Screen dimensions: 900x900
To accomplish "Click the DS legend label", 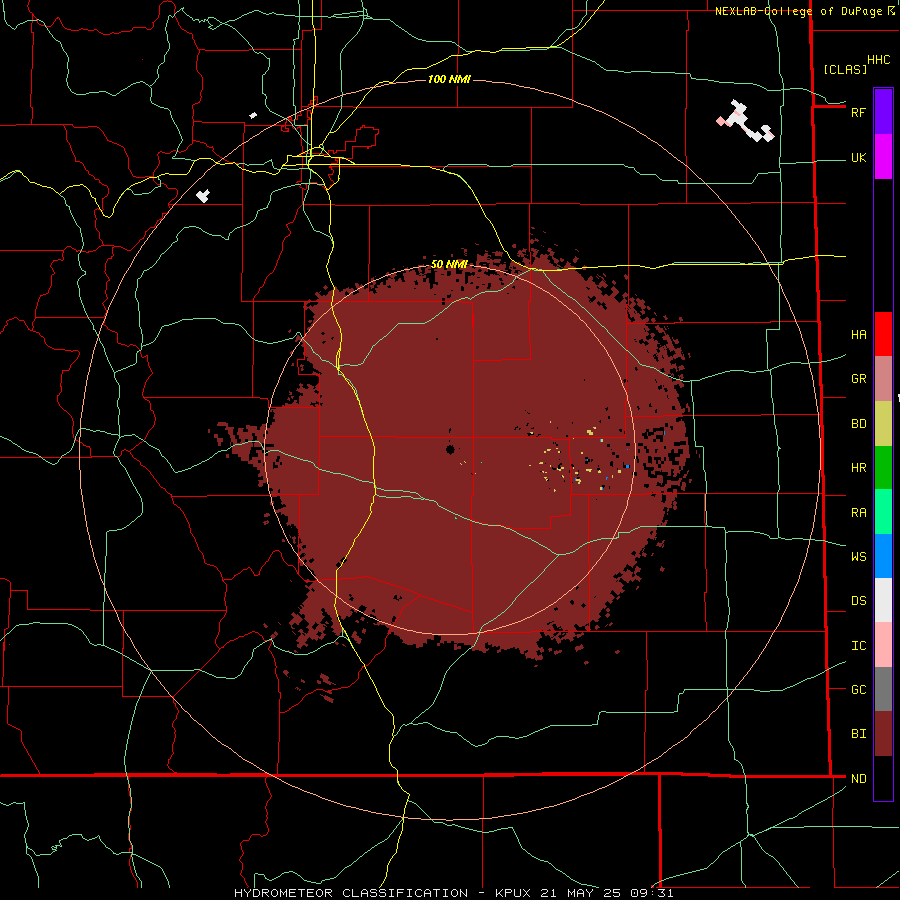I will point(858,601).
